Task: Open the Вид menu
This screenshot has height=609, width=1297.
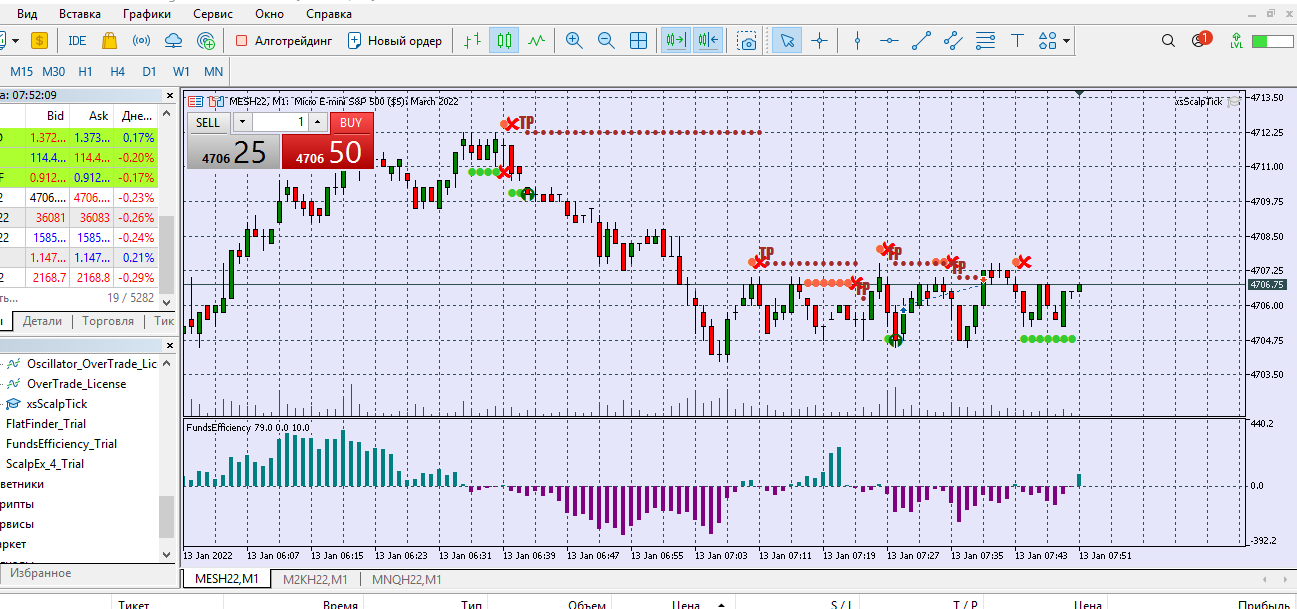Action: tap(28, 14)
